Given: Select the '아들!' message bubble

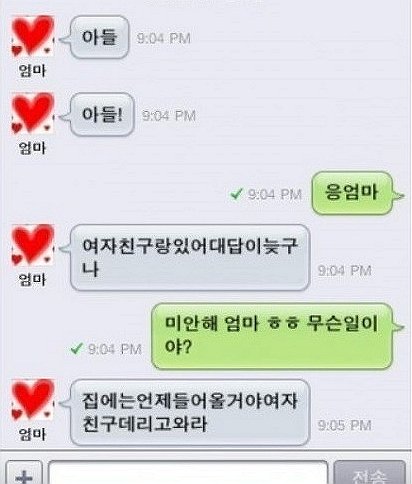Looking at the screenshot, I should 102,114.
